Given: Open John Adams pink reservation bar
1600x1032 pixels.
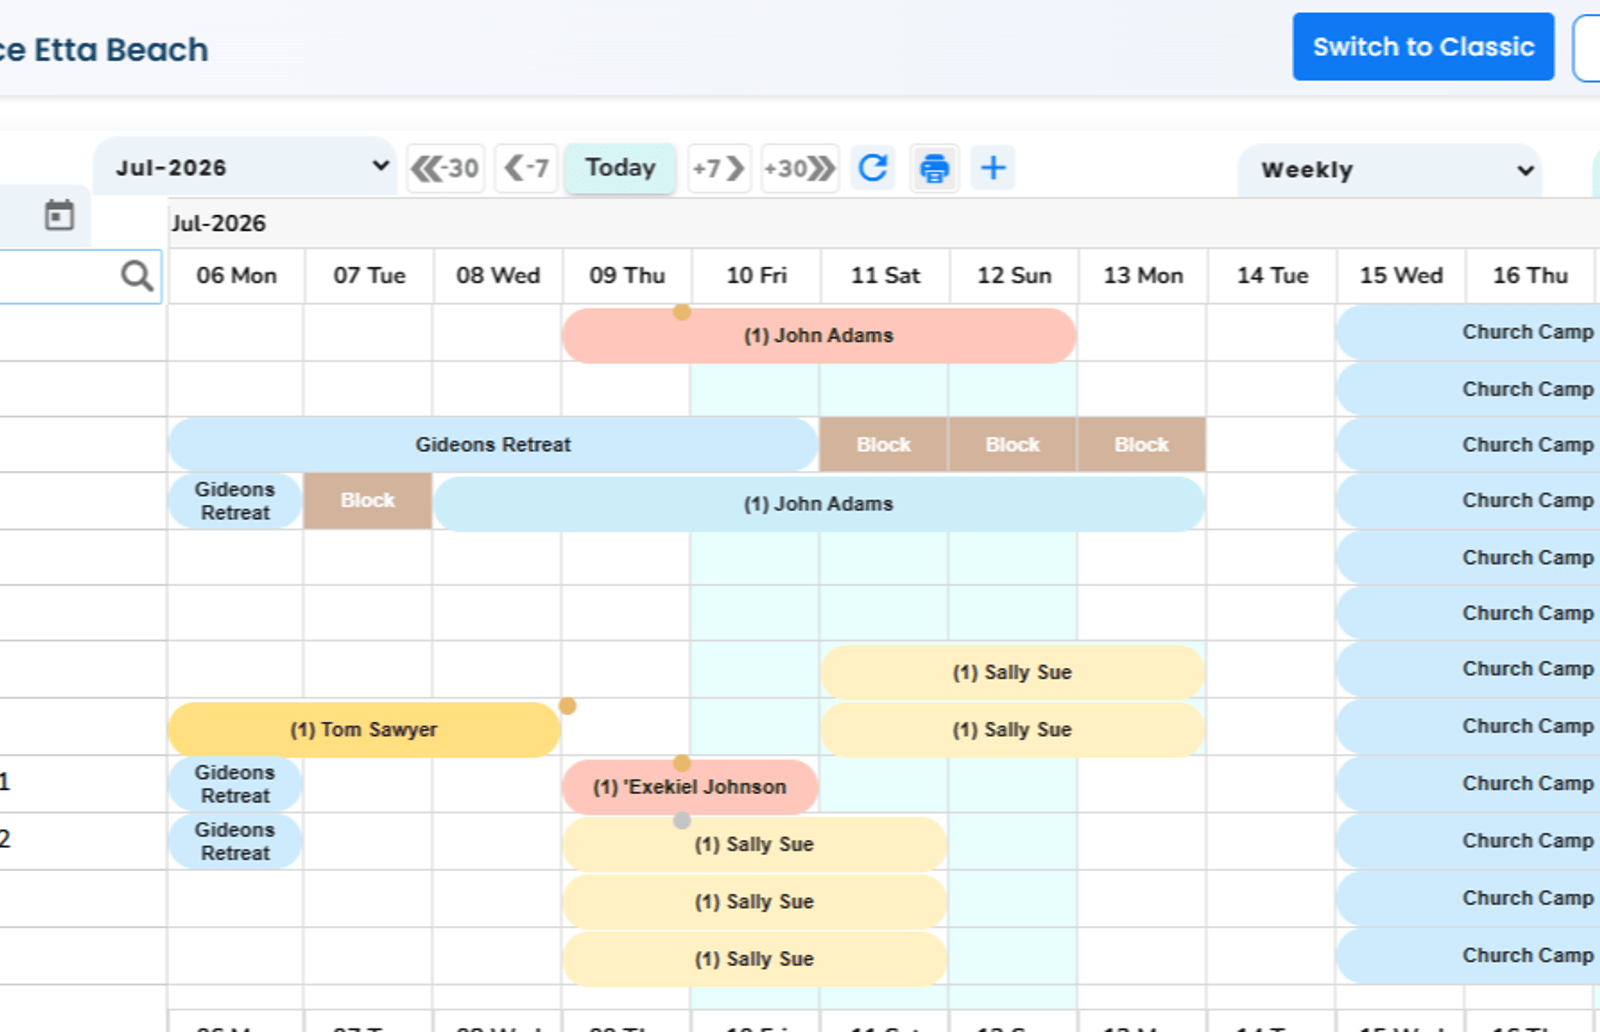Looking at the screenshot, I should [818, 336].
